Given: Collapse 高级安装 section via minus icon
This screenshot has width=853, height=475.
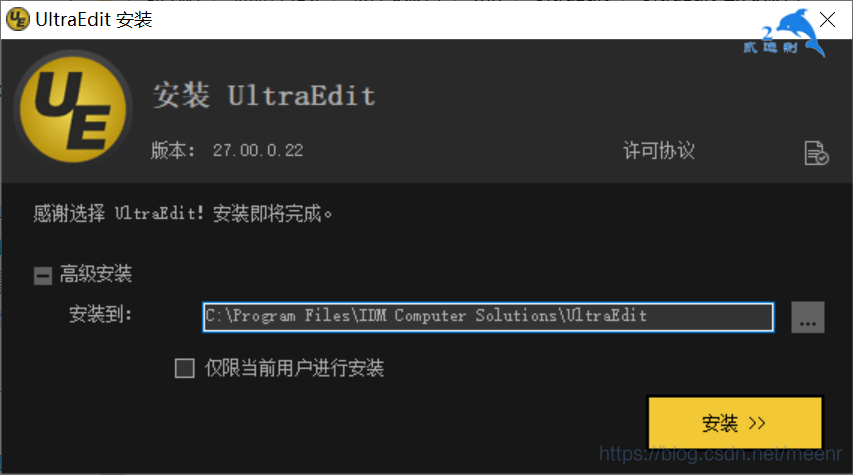Looking at the screenshot, I should [43, 275].
